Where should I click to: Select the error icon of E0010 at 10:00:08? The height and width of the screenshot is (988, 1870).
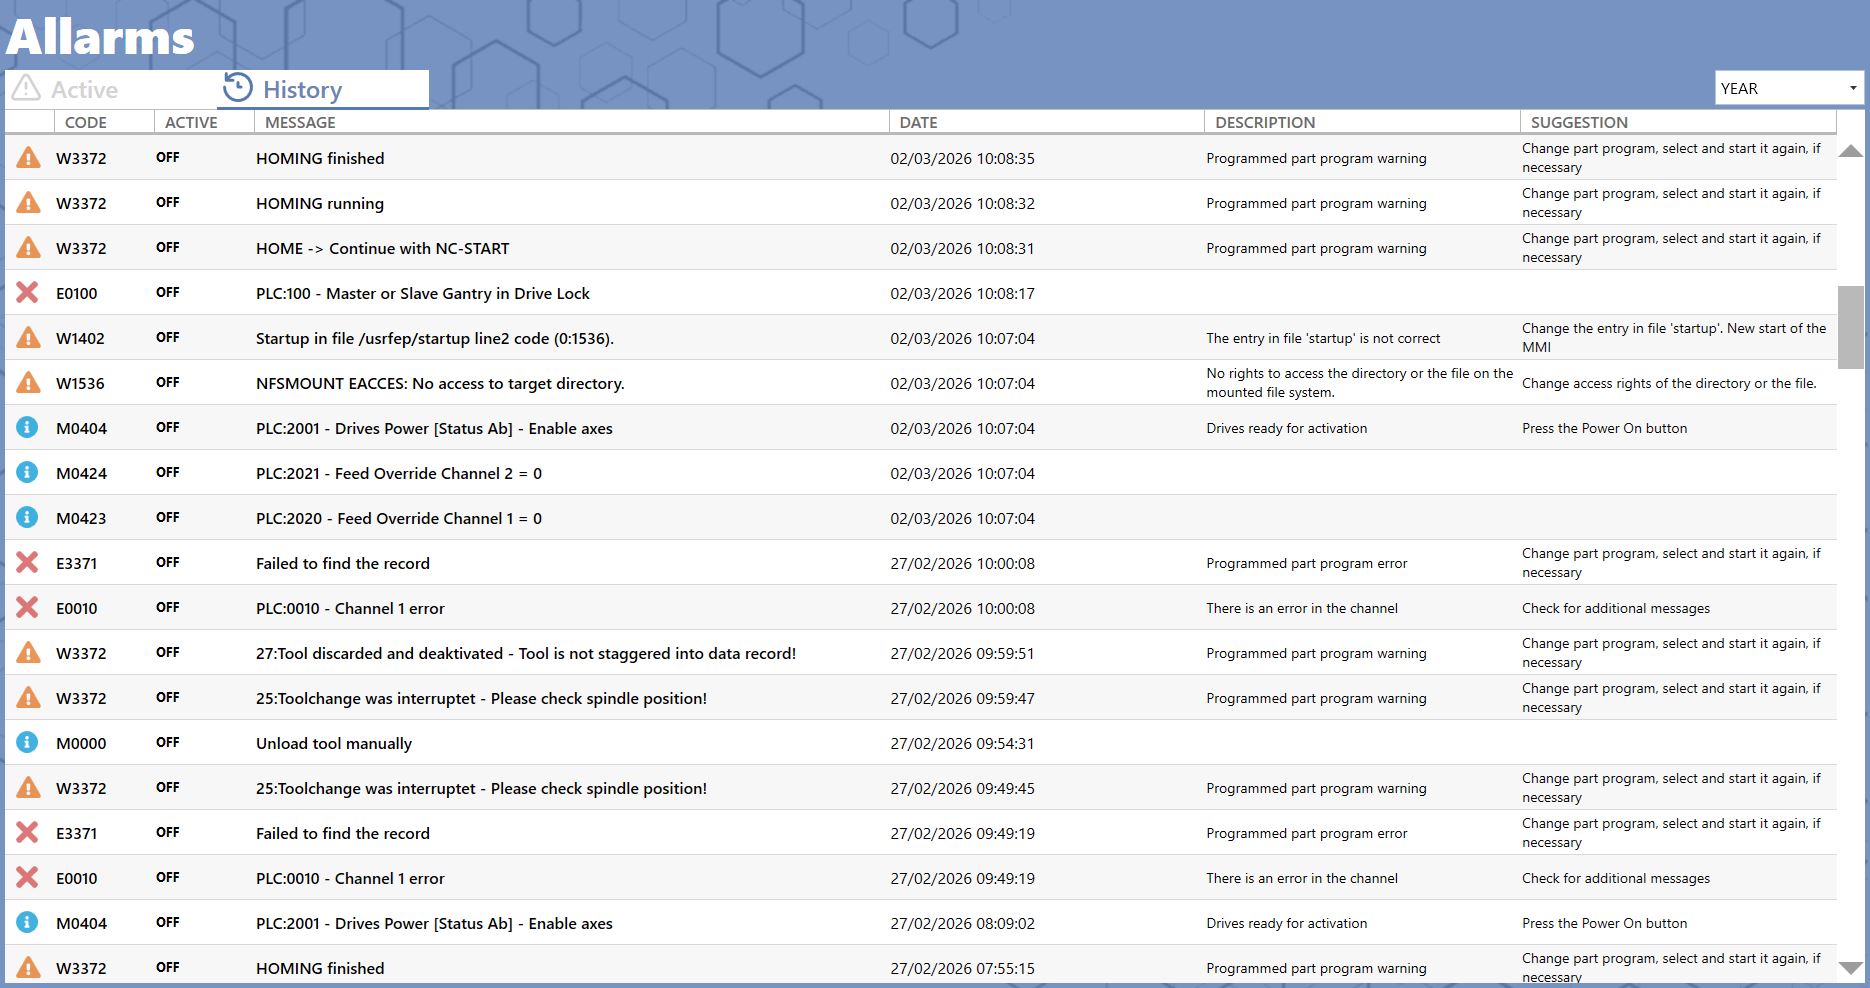point(28,608)
